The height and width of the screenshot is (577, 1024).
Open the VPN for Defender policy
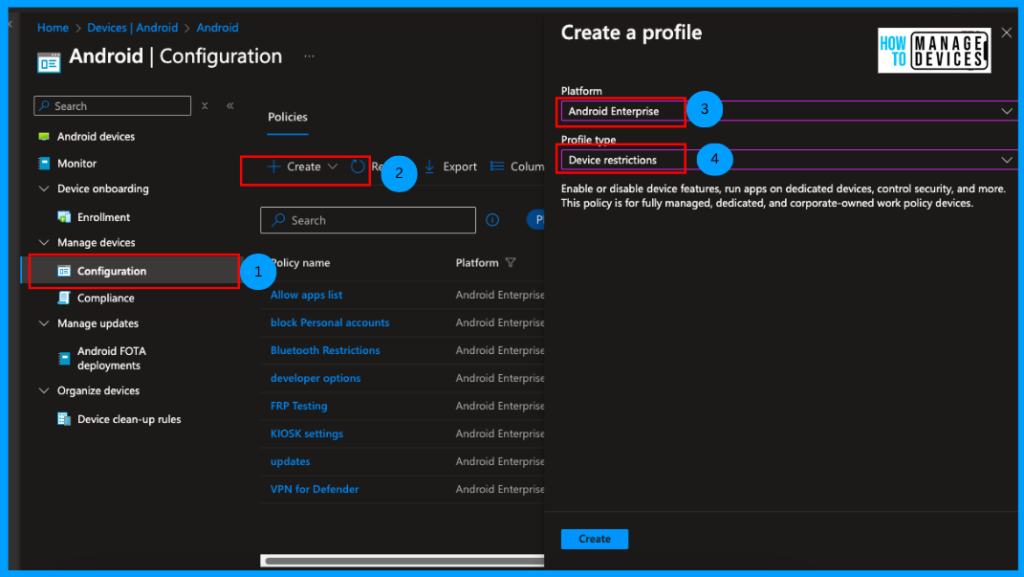[x=315, y=489]
